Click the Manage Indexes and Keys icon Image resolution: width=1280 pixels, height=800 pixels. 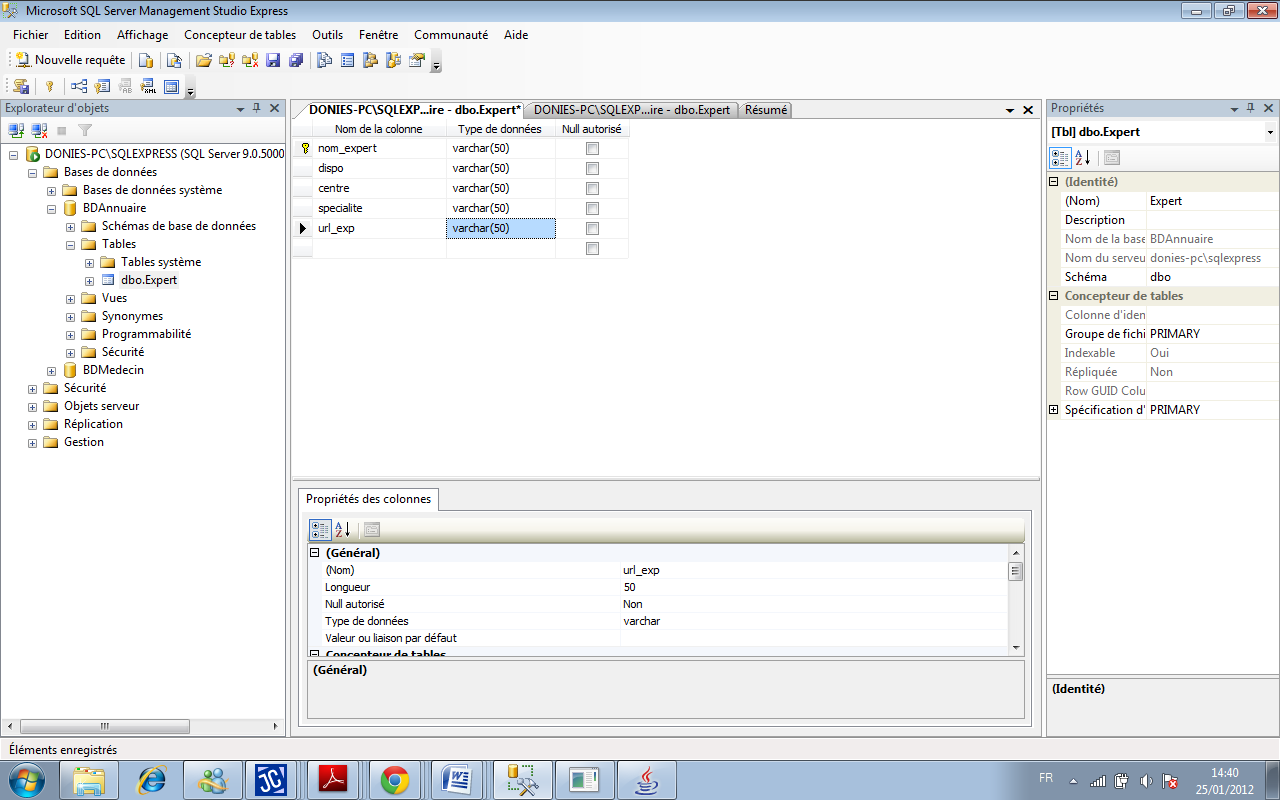pos(101,86)
